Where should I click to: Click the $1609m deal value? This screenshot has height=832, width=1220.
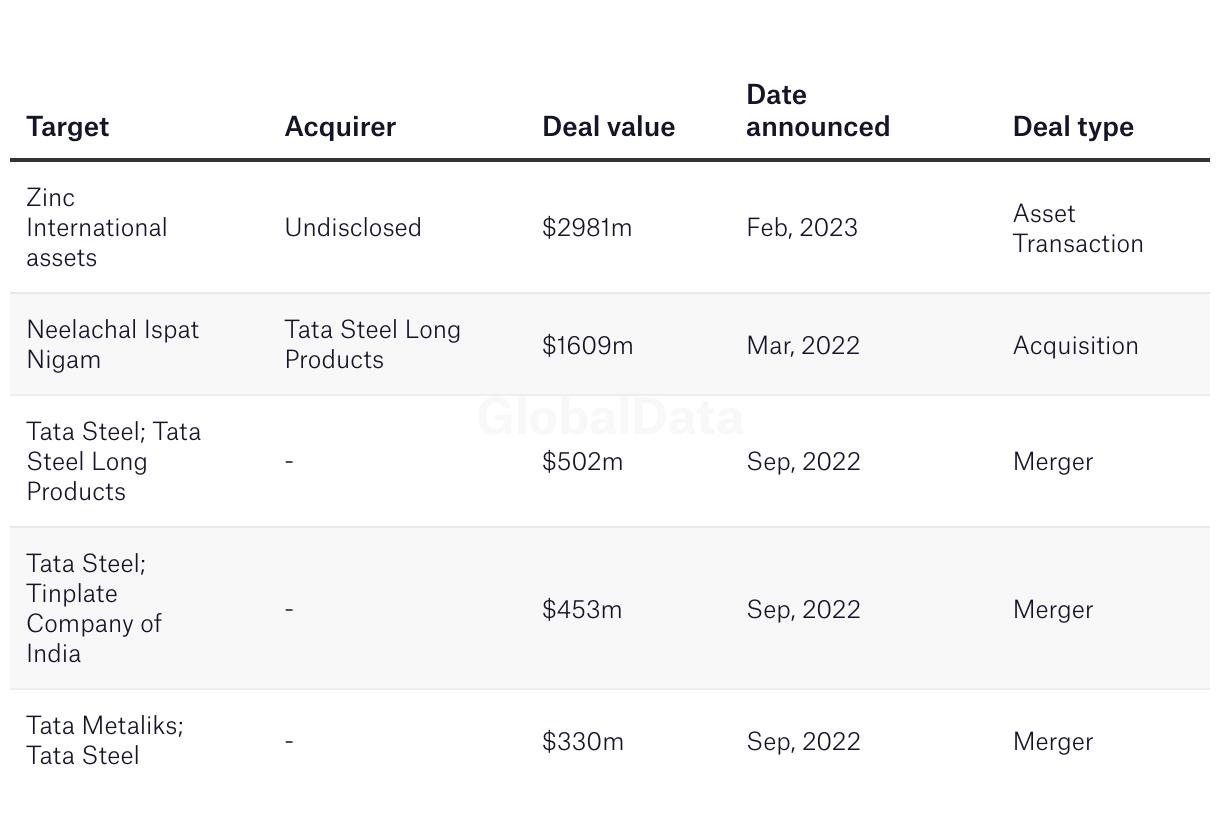(x=588, y=345)
